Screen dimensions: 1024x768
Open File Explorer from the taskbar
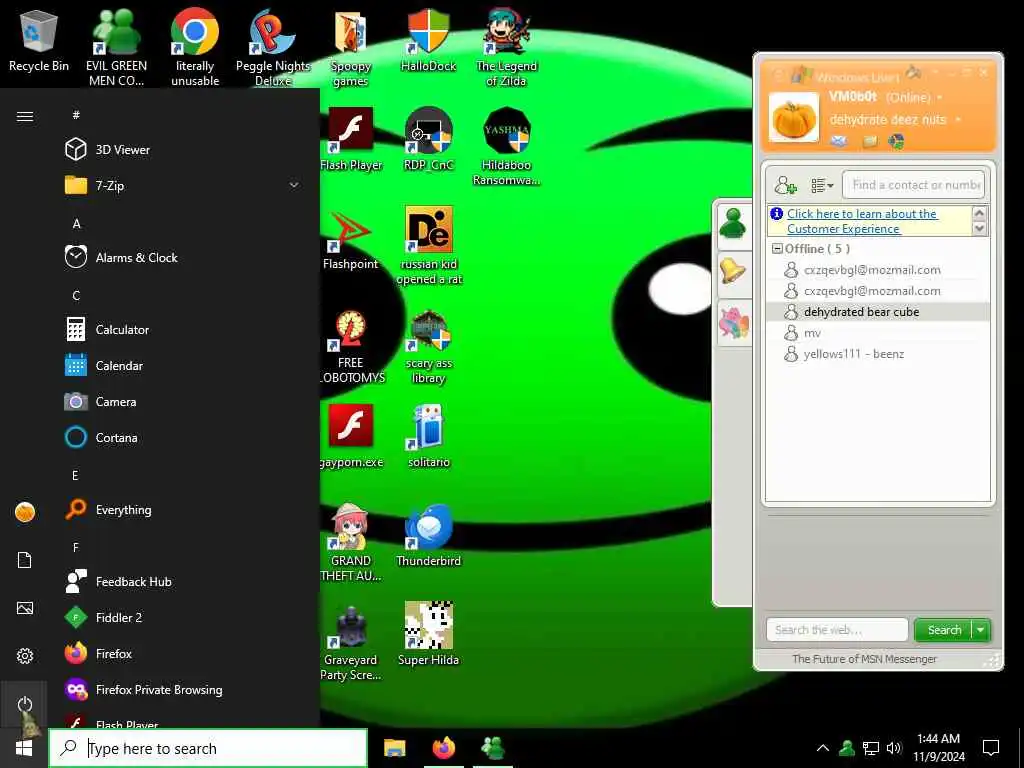click(394, 748)
